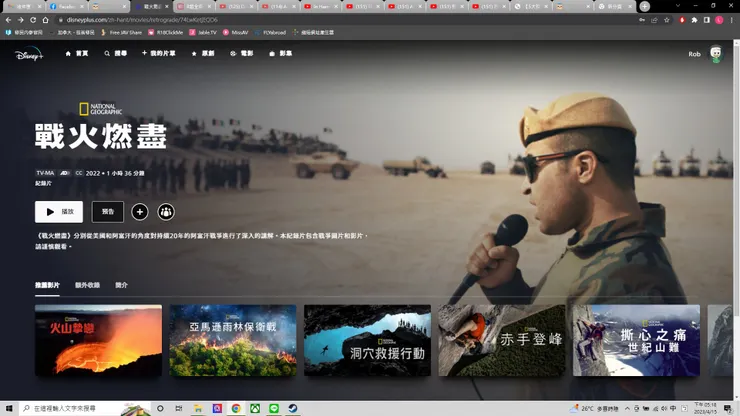
Task: Switch to the 額外收錄 tab
Action: point(87,285)
